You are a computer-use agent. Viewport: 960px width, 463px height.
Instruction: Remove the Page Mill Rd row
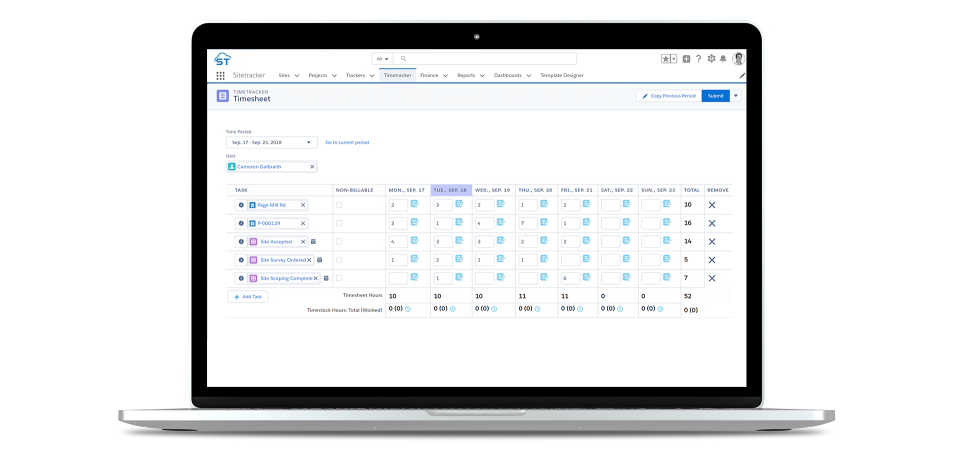[x=711, y=205]
